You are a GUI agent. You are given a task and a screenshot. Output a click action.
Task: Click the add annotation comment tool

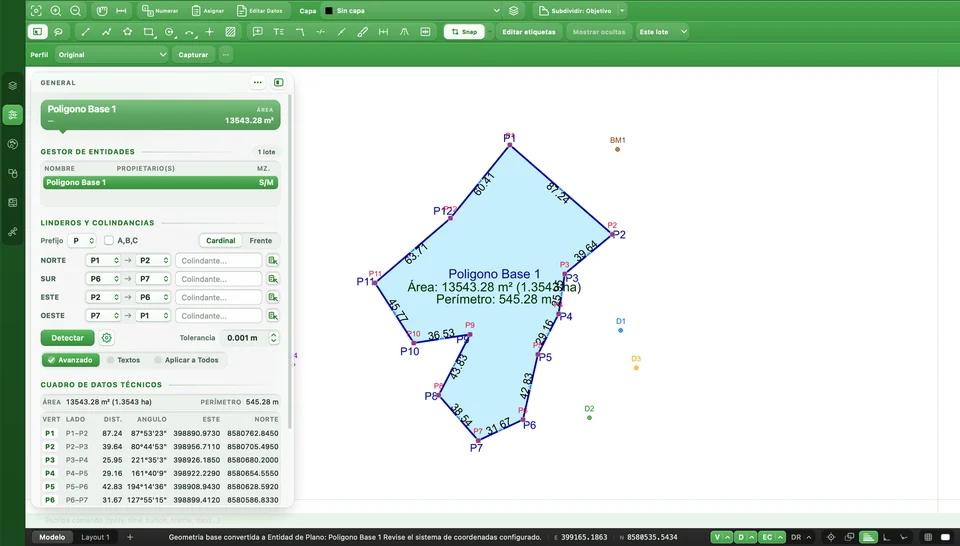pyautogui.click(x=258, y=32)
